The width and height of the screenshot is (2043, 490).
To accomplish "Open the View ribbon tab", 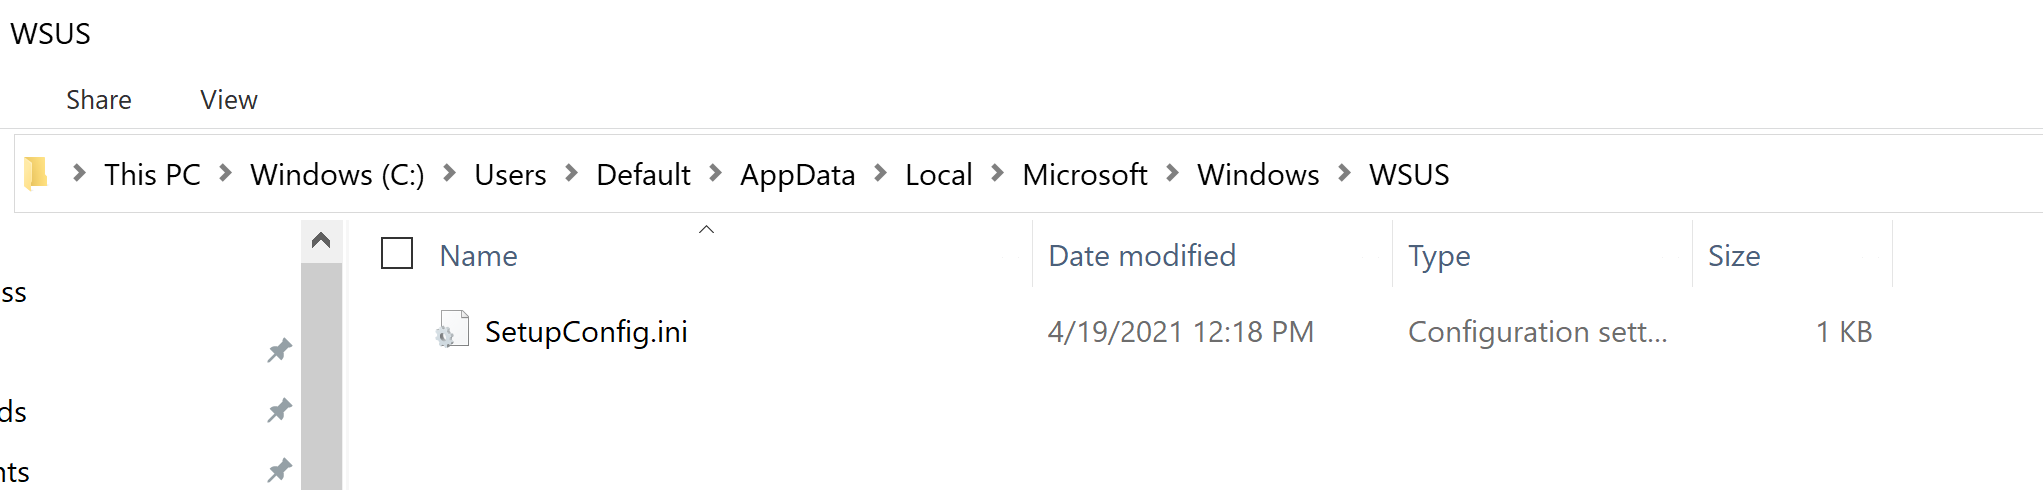I will click(x=229, y=100).
